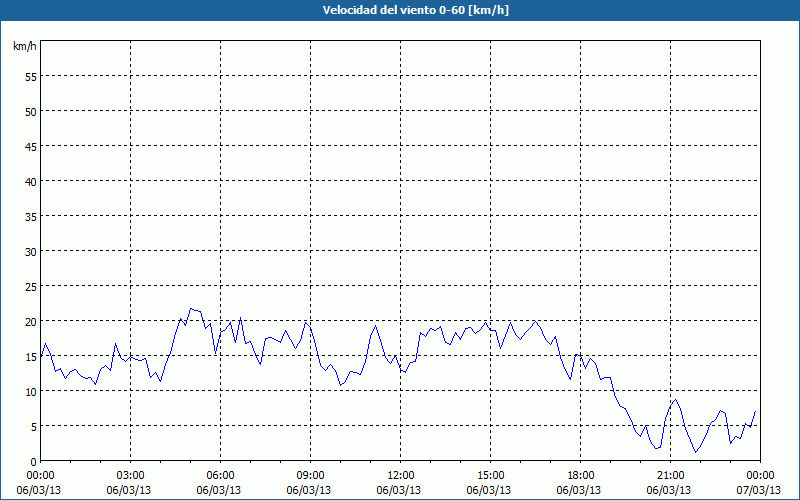This screenshot has width=800, height=500.
Task: Select the 40 y-axis label
Action: (31, 182)
